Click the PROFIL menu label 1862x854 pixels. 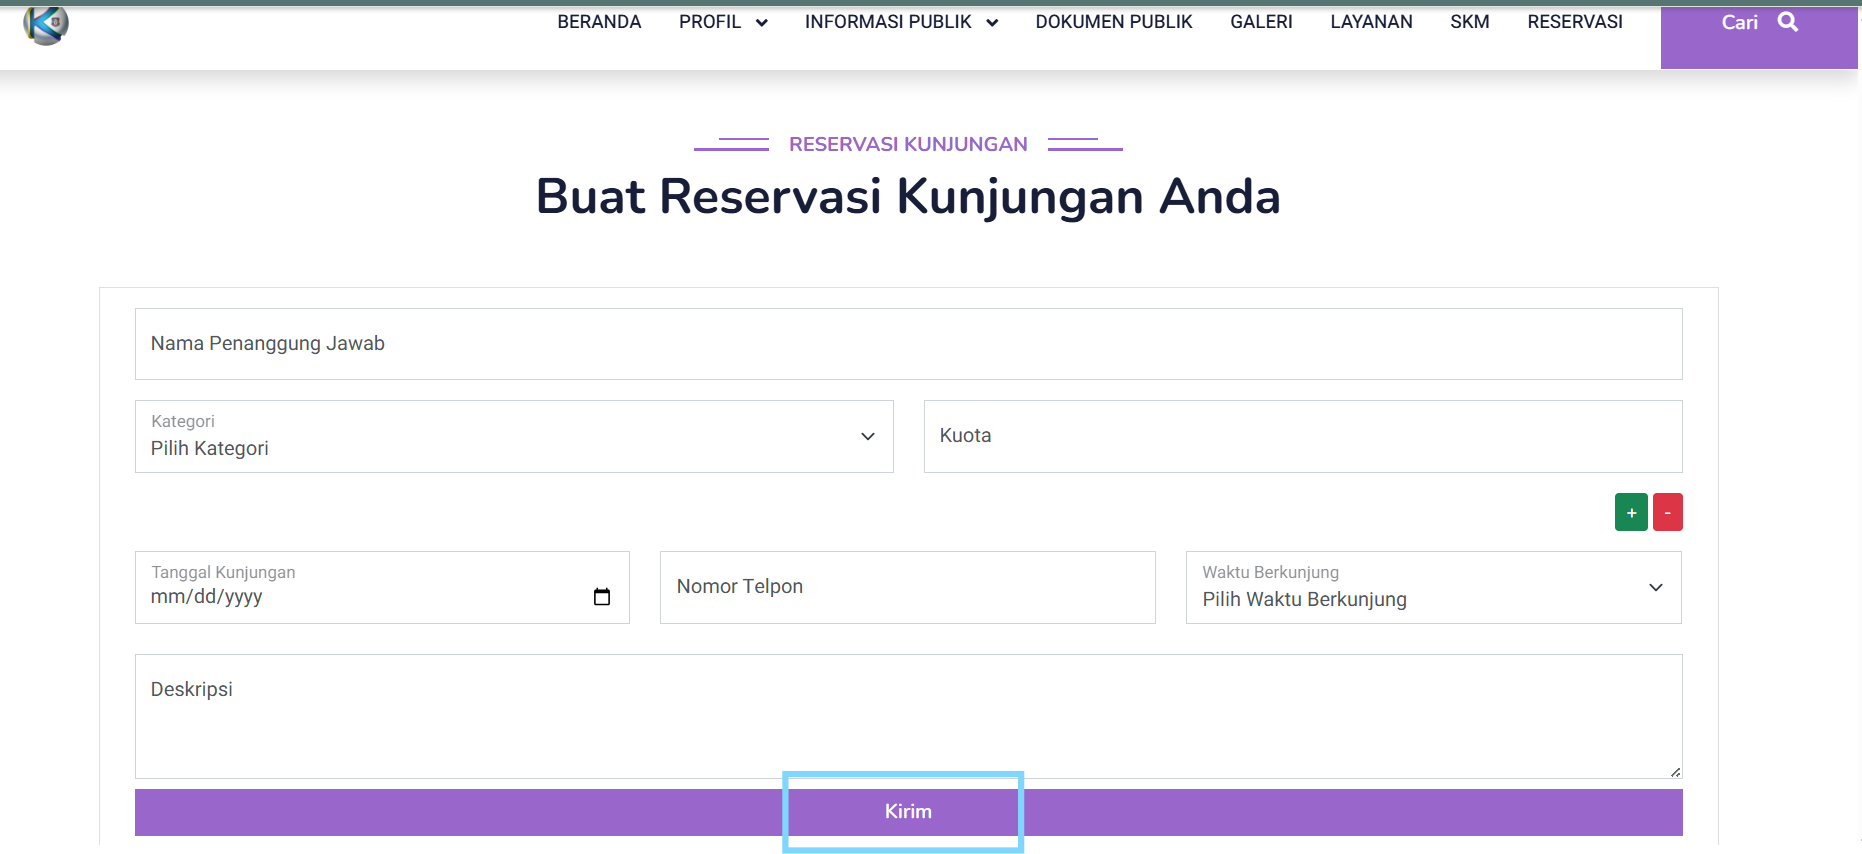click(x=710, y=22)
